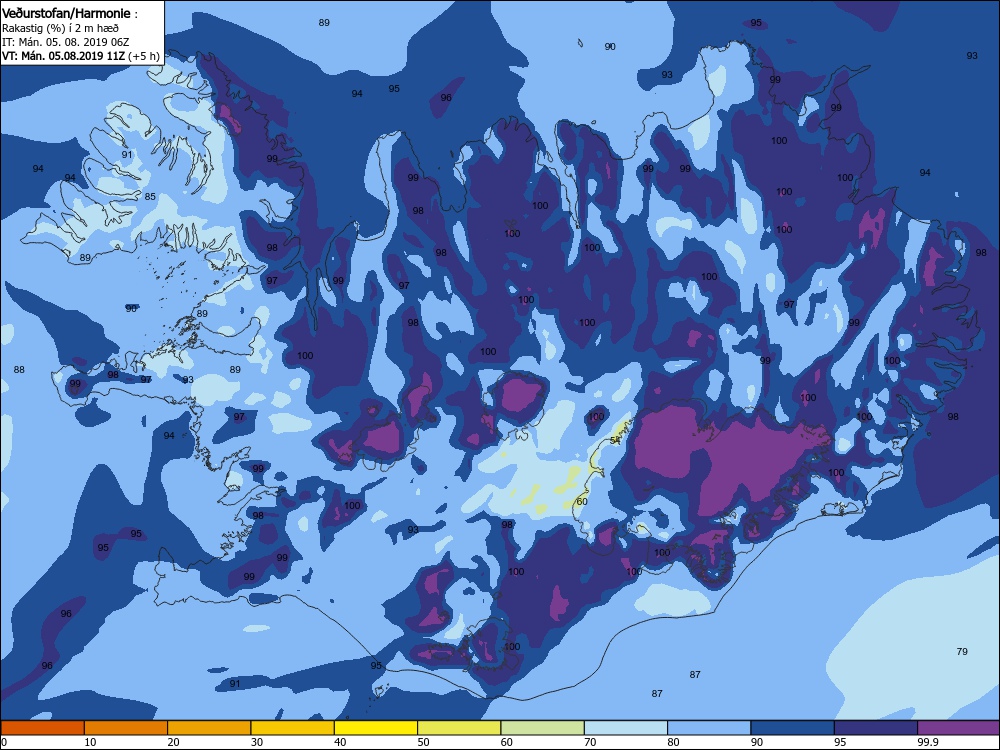The image size is (1000, 750).
Task: Select the 'Rakastig (%) í 2 m hæð' line
Action: point(60,28)
